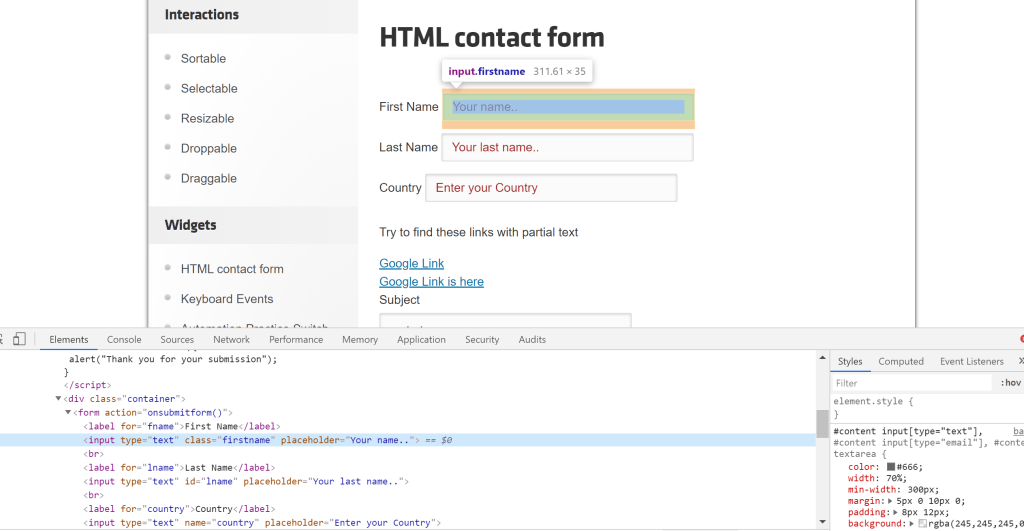Select Draggable in the Interactions sidebar

point(208,178)
